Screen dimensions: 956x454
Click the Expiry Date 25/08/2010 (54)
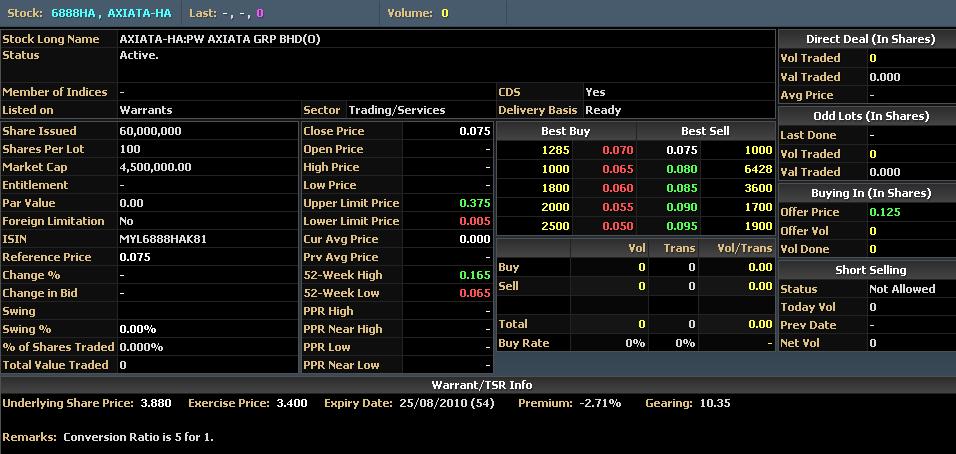[447, 403]
